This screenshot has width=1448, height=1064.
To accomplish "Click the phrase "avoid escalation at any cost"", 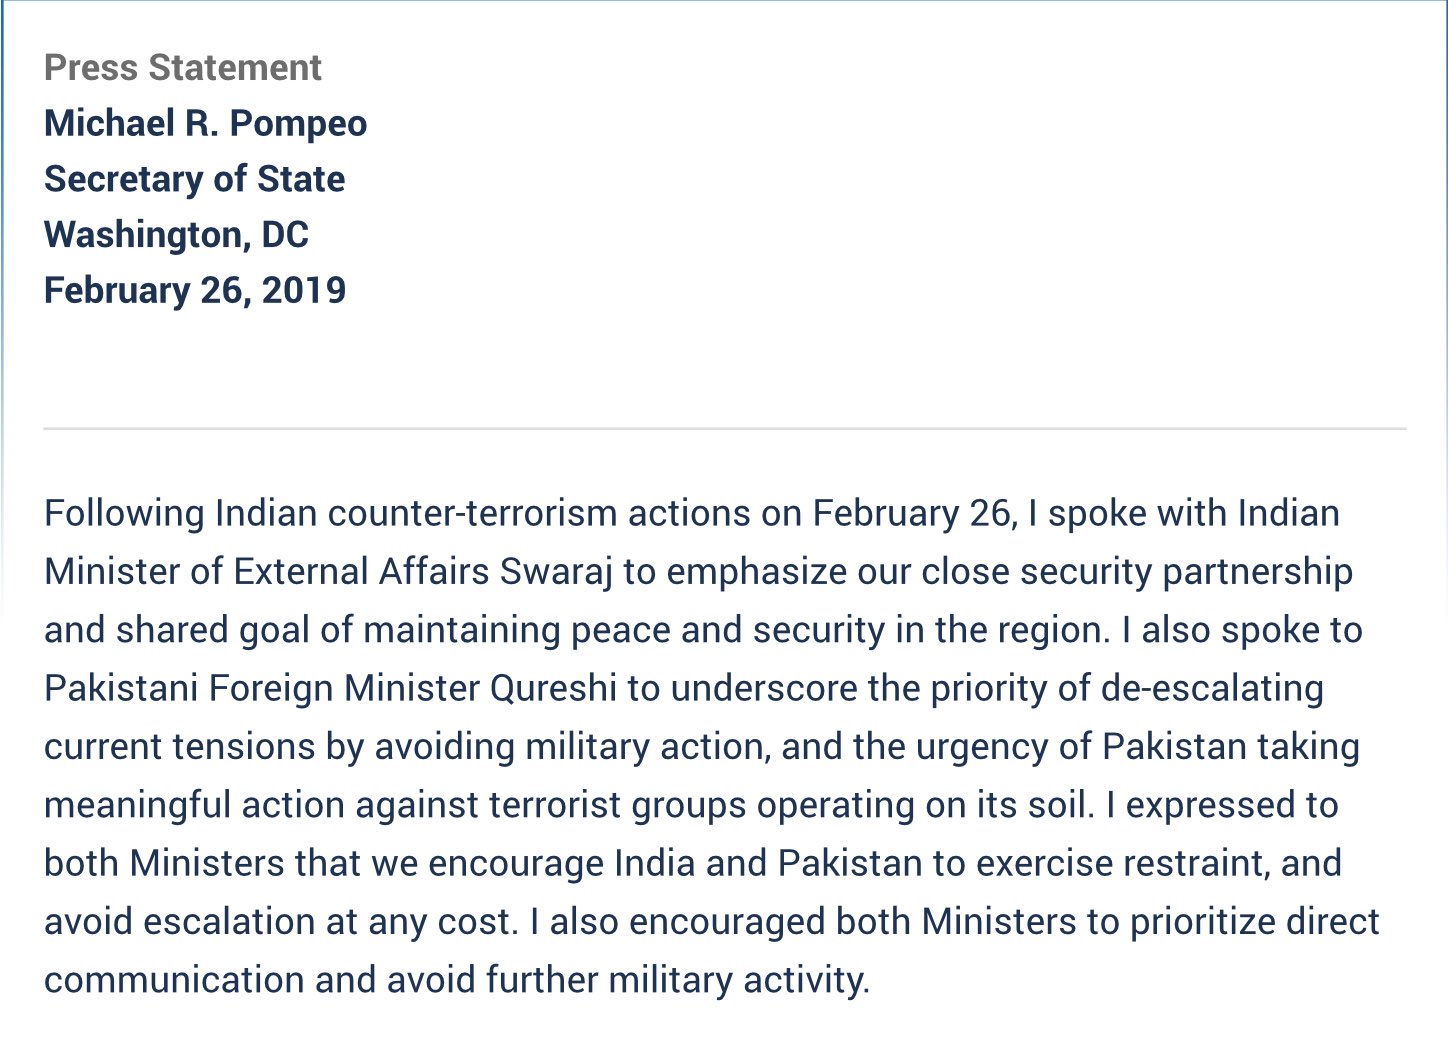I will coord(277,922).
